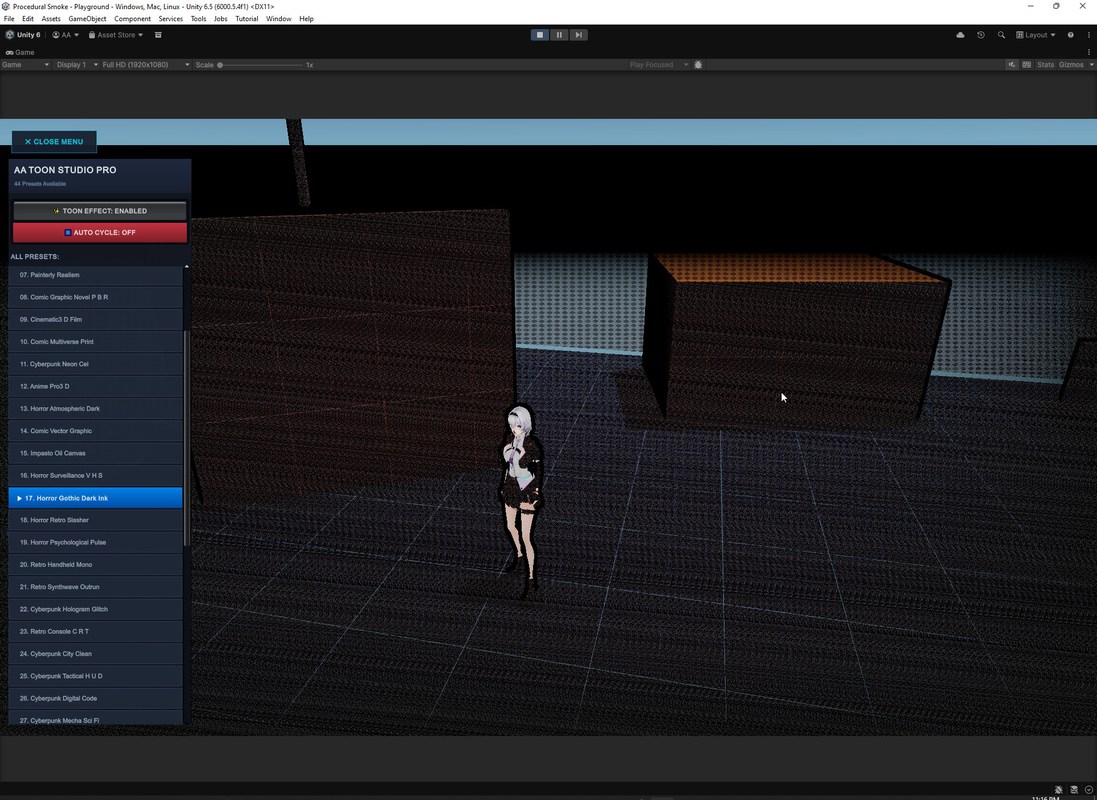Toggle the Stats overlay

click(x=1045, y=65)
